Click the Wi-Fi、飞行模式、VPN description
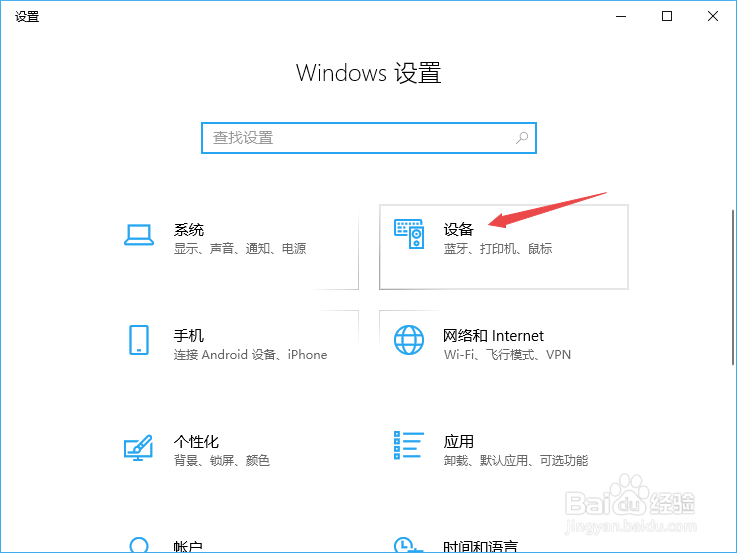This screenshot has height=553, width=737. click(x=507, y=355)
